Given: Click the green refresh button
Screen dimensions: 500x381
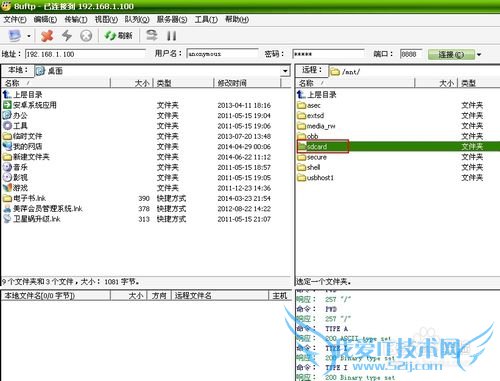Looking at the screenshot, I should tap(118, 35).
